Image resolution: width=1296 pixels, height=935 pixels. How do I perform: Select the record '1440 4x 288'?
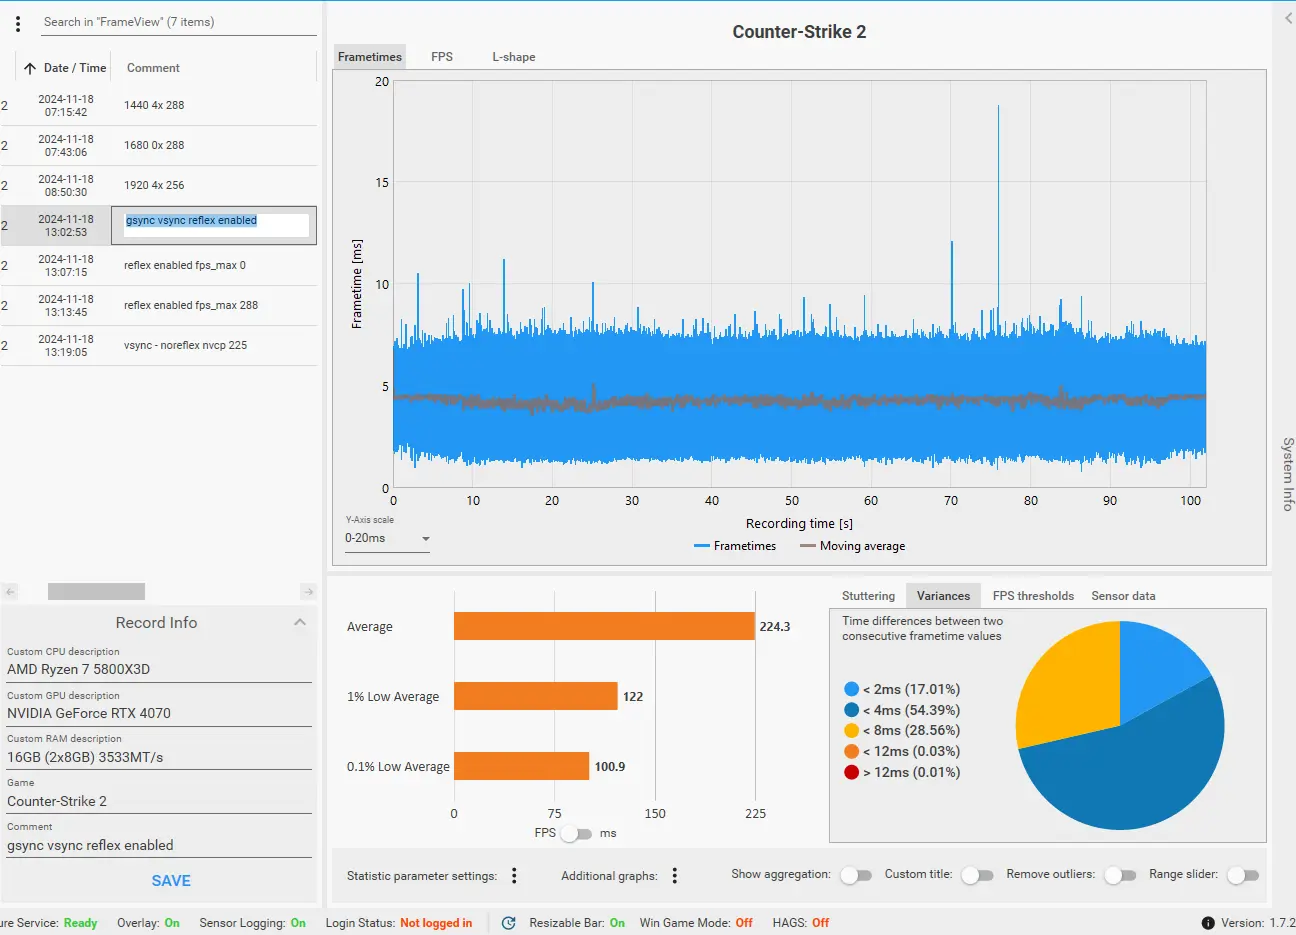[x=159, y=105]
